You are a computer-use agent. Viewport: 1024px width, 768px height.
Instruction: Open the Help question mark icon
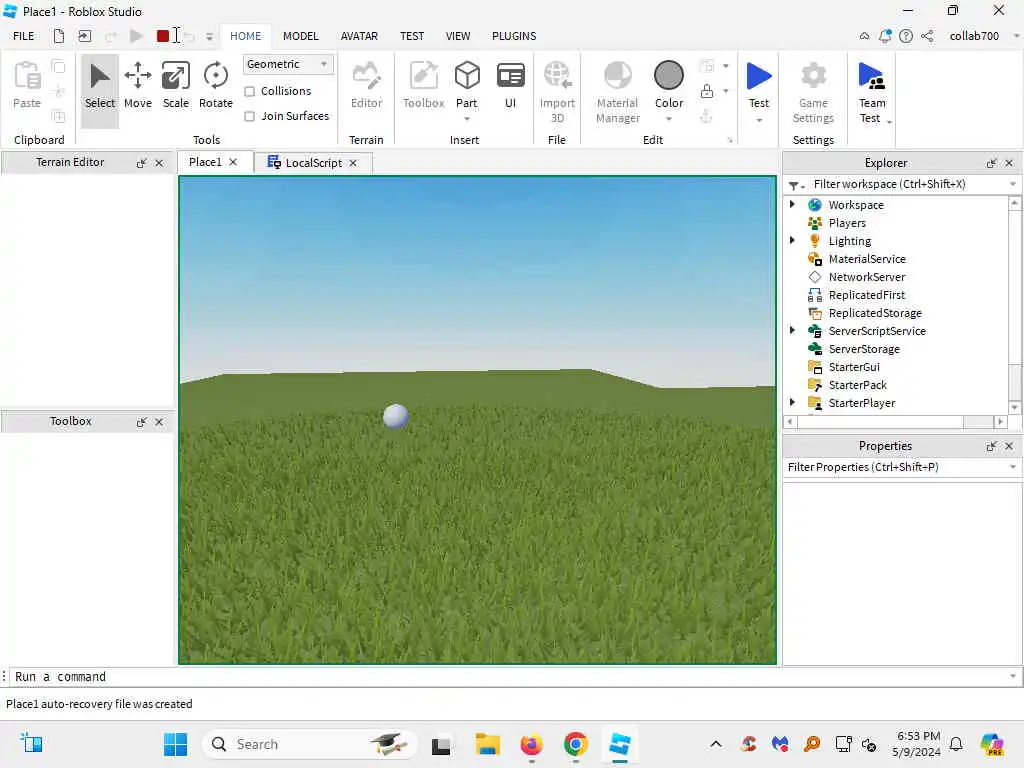click(x=906, y=36)
